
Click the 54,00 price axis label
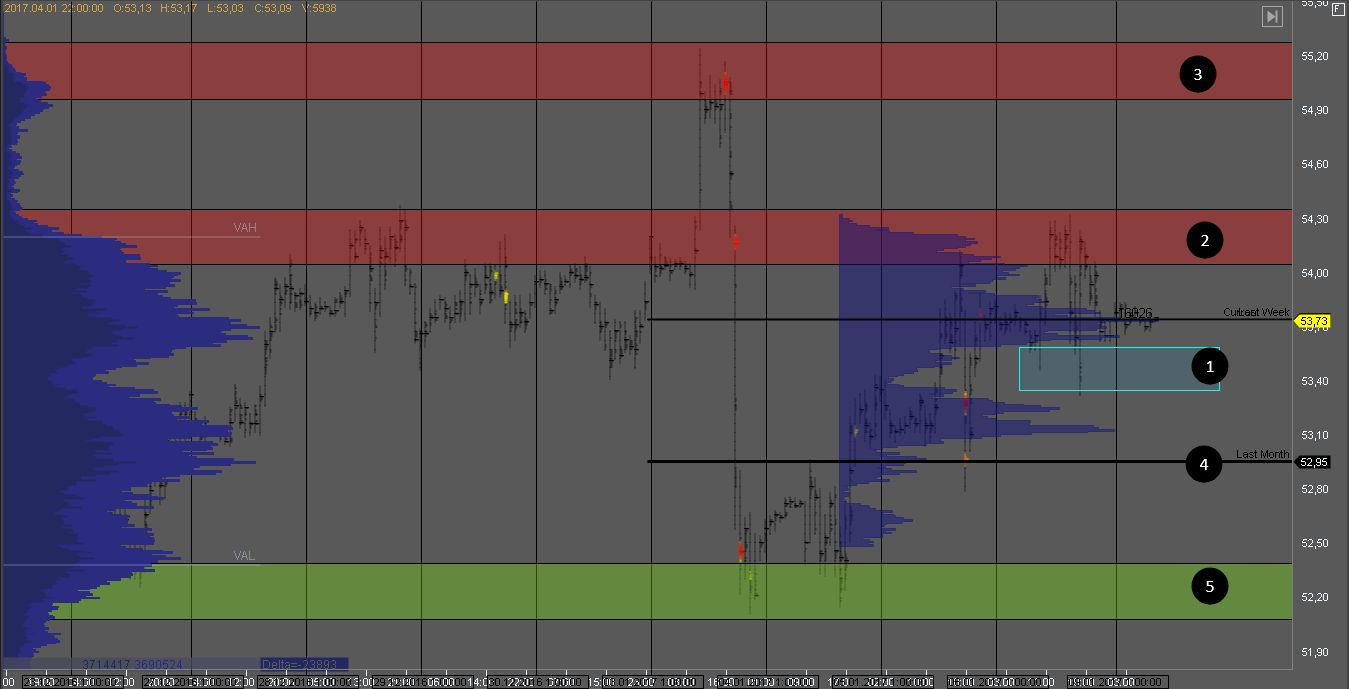pyautogui.click(x=1314, y=273)
